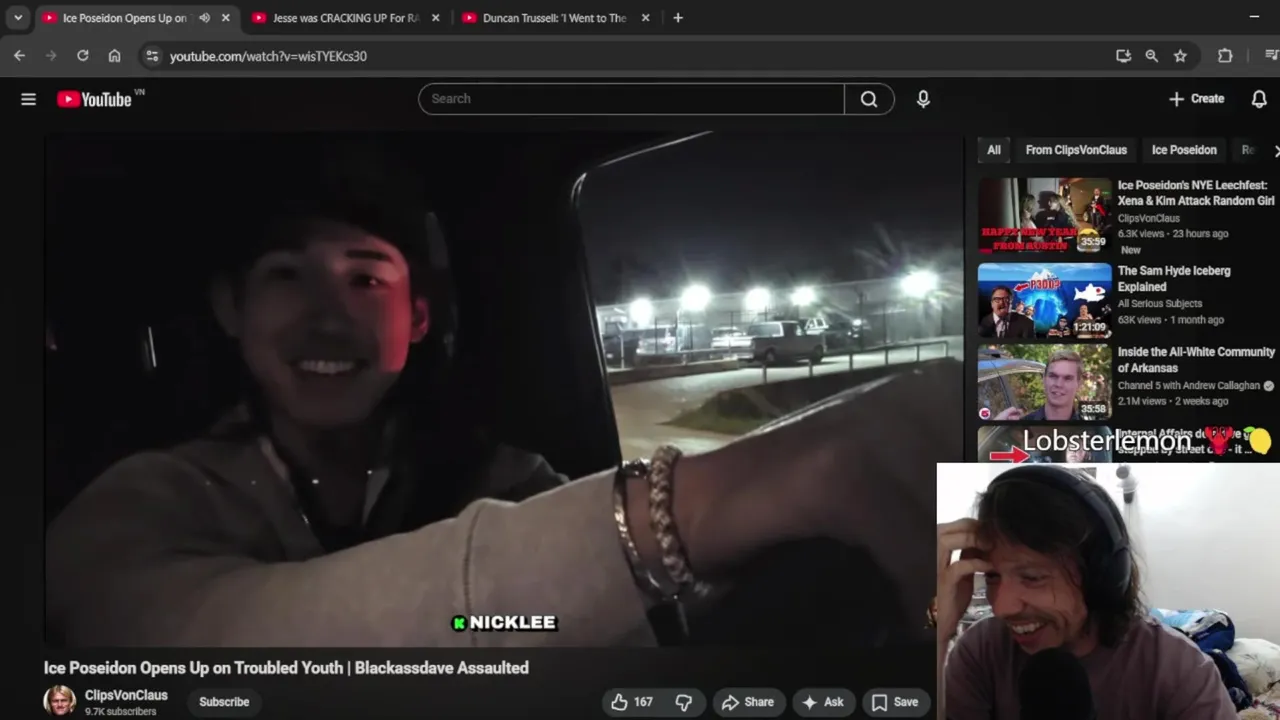Open The Sam Hyde Iceberg thumbnail

click(1044, 301)
